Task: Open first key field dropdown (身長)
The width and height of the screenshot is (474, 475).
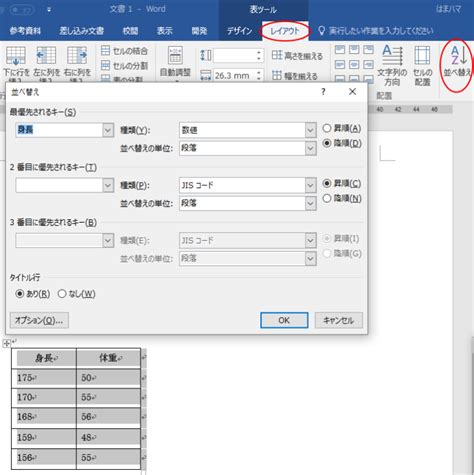Action: coord(108,130)
